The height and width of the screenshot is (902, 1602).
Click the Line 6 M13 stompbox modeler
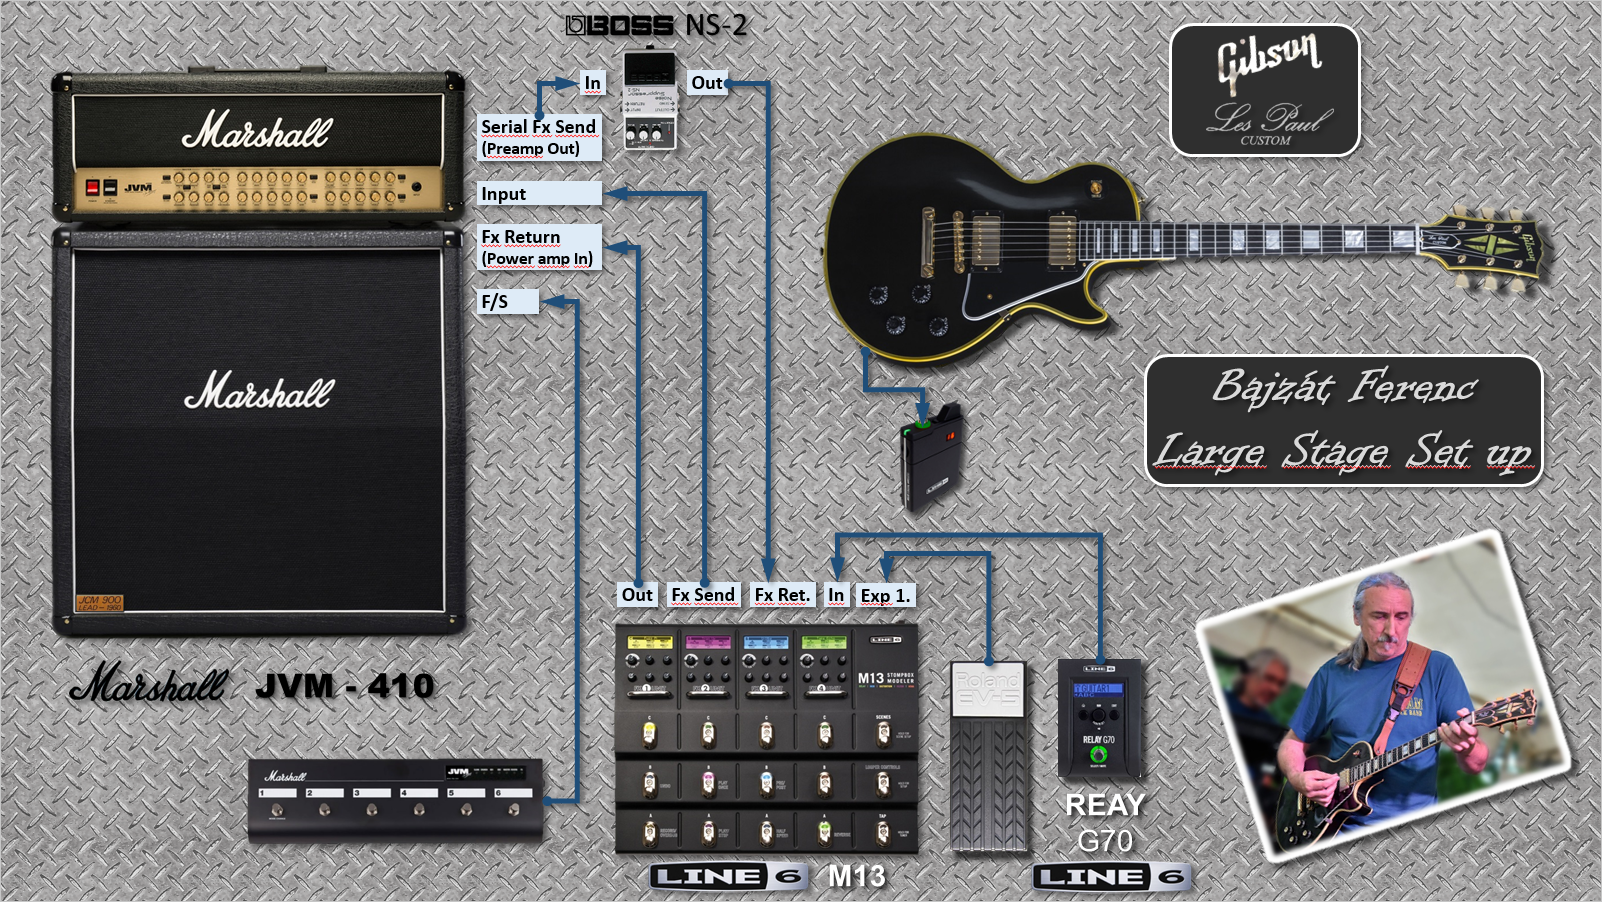(x=766, y=740)
